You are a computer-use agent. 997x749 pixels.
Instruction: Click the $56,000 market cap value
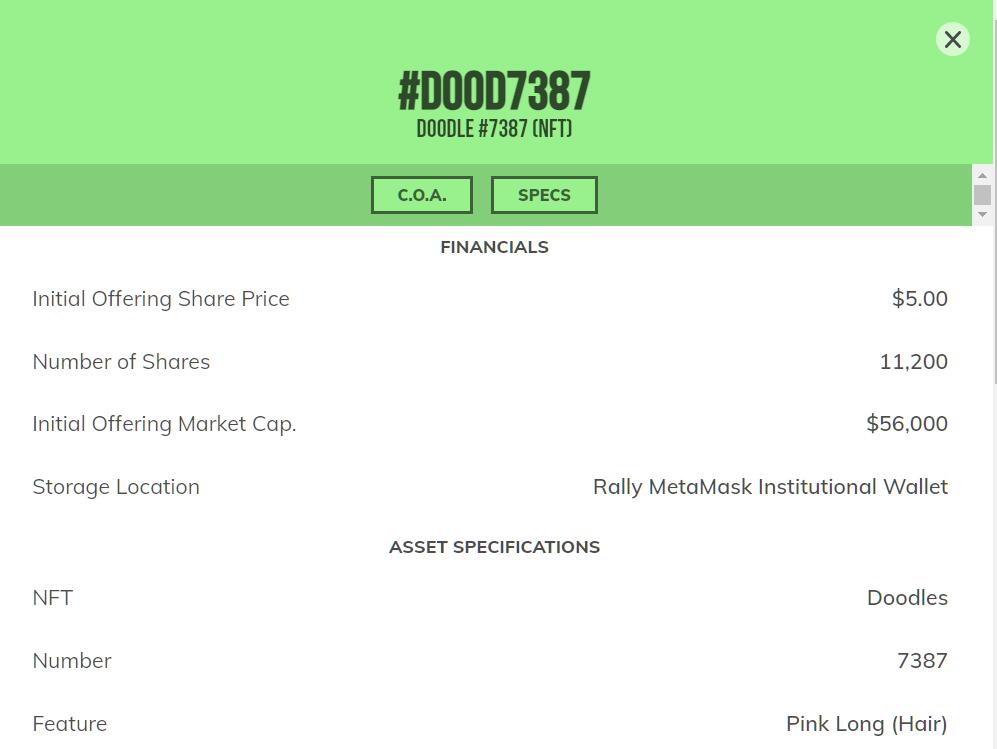click(906, 424)
